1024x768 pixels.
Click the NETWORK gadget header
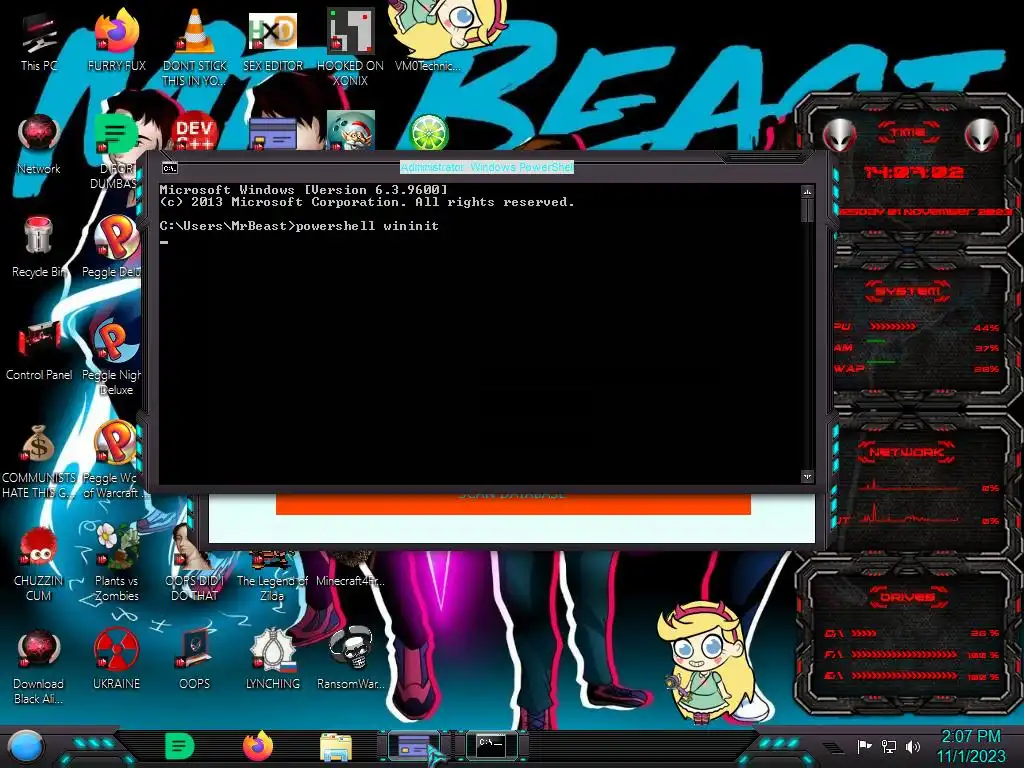(x=907, y=452)
